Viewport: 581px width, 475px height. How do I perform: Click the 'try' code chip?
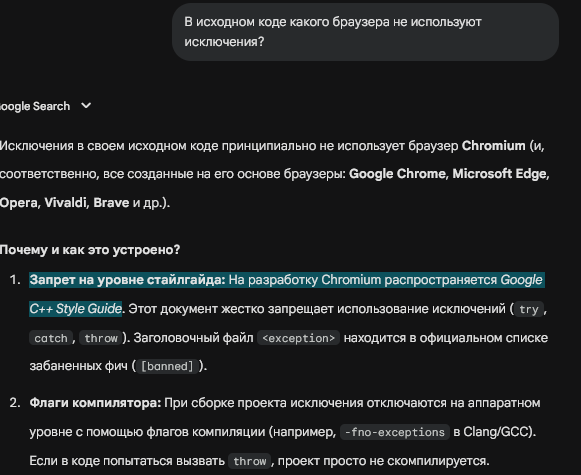click(529, 309)
